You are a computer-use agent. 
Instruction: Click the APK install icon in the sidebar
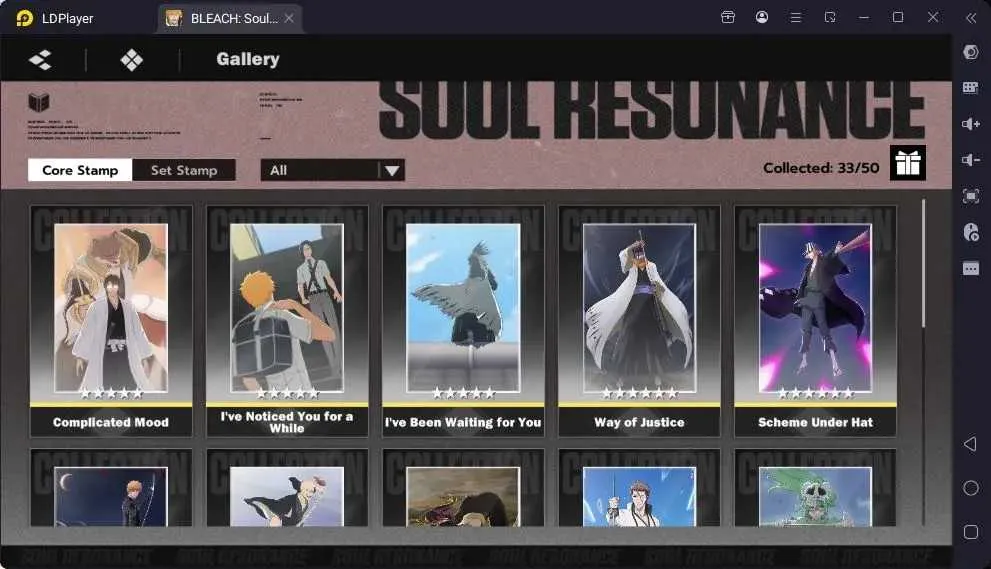pyautogui.click(x=971, y=232)
